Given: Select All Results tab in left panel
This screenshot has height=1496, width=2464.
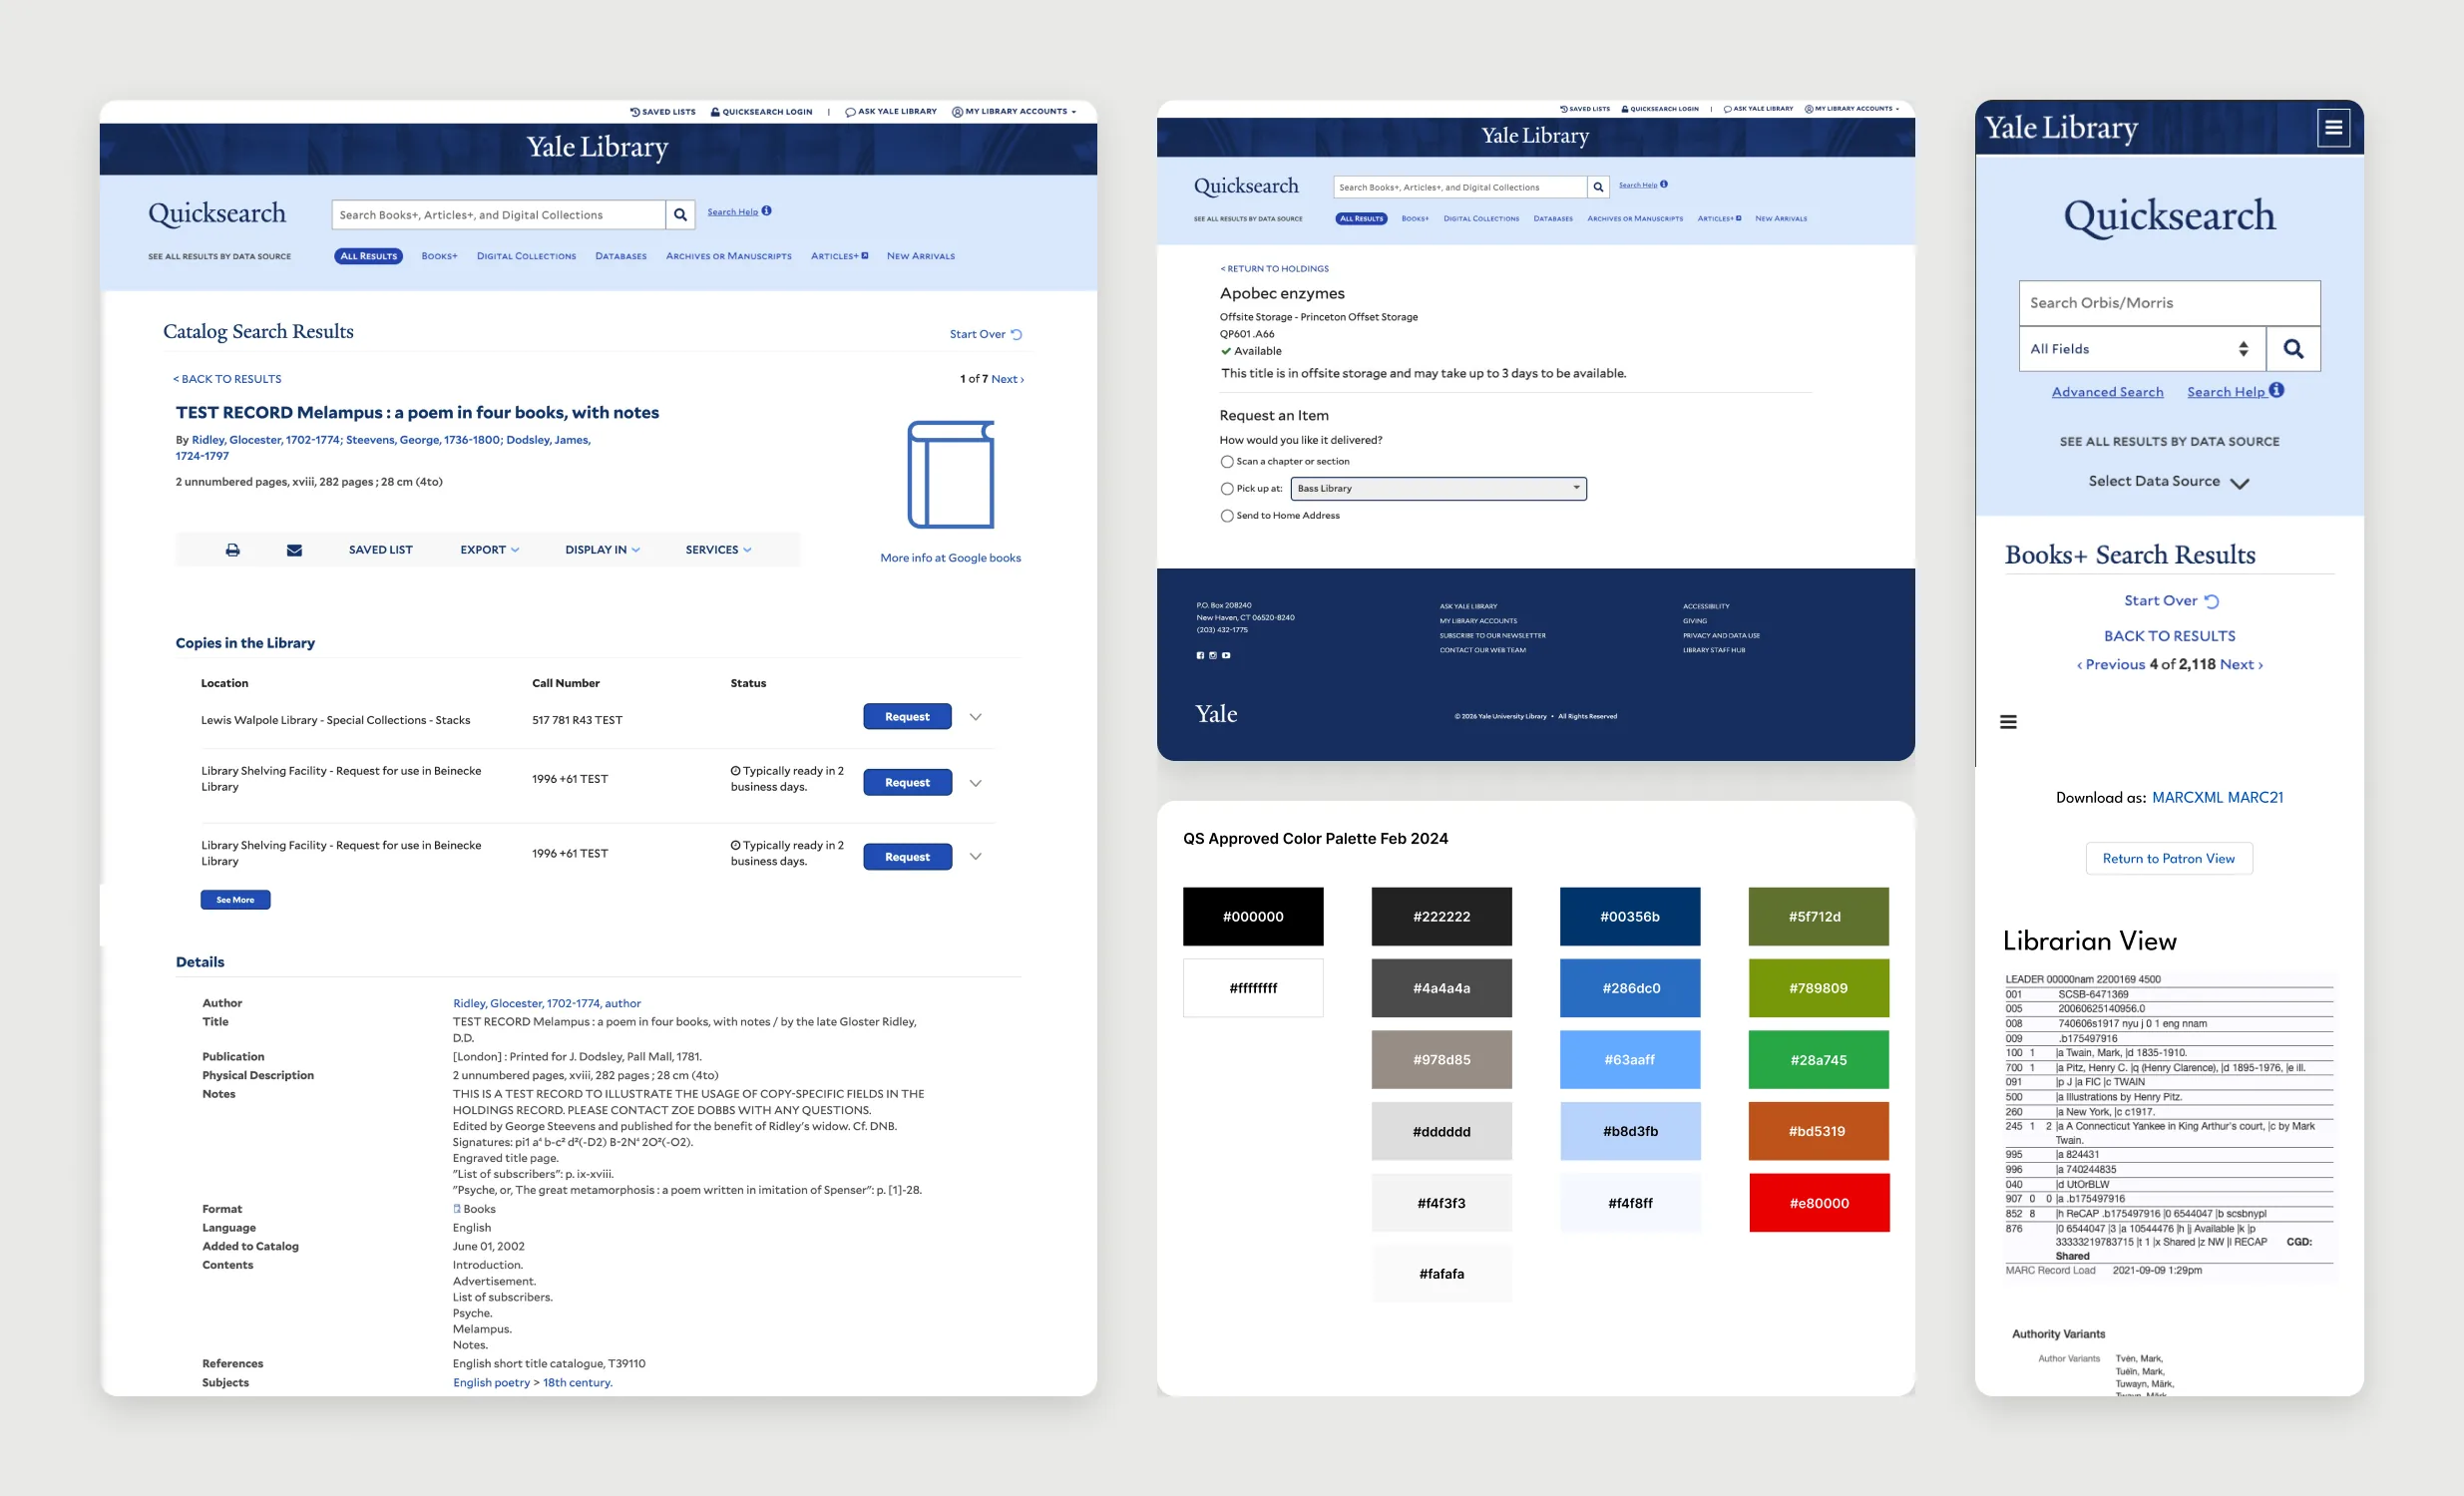Looking at the screenshot, I should coord(368,256).
